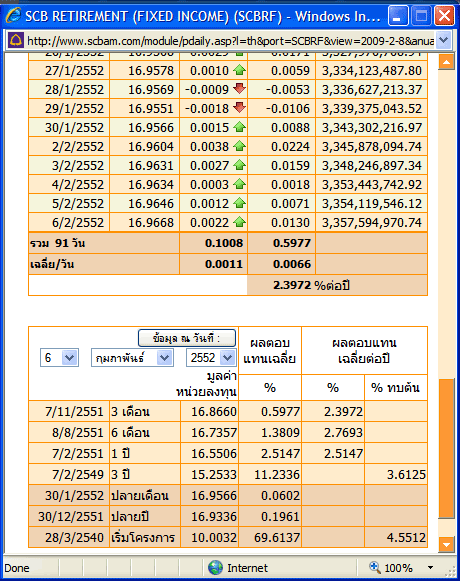Click the Internet zone globe icon
460x581 pixels.
pyautogui.click(x=215, y=567)
